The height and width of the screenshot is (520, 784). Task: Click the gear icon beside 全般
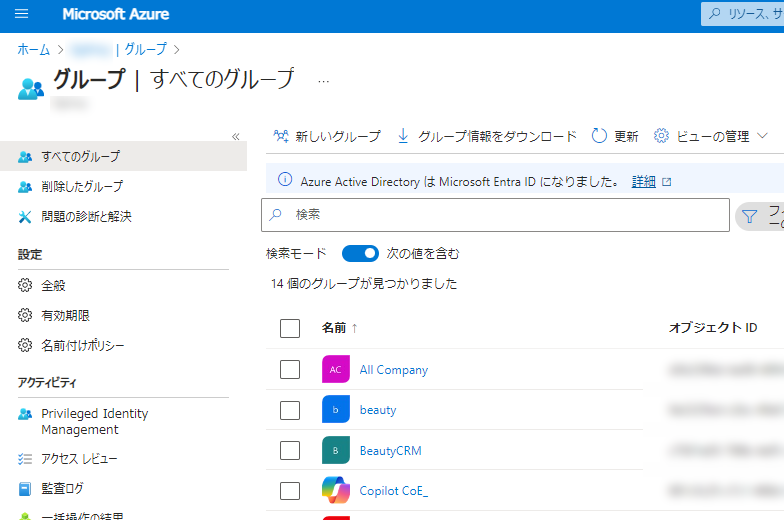point(25,286)
